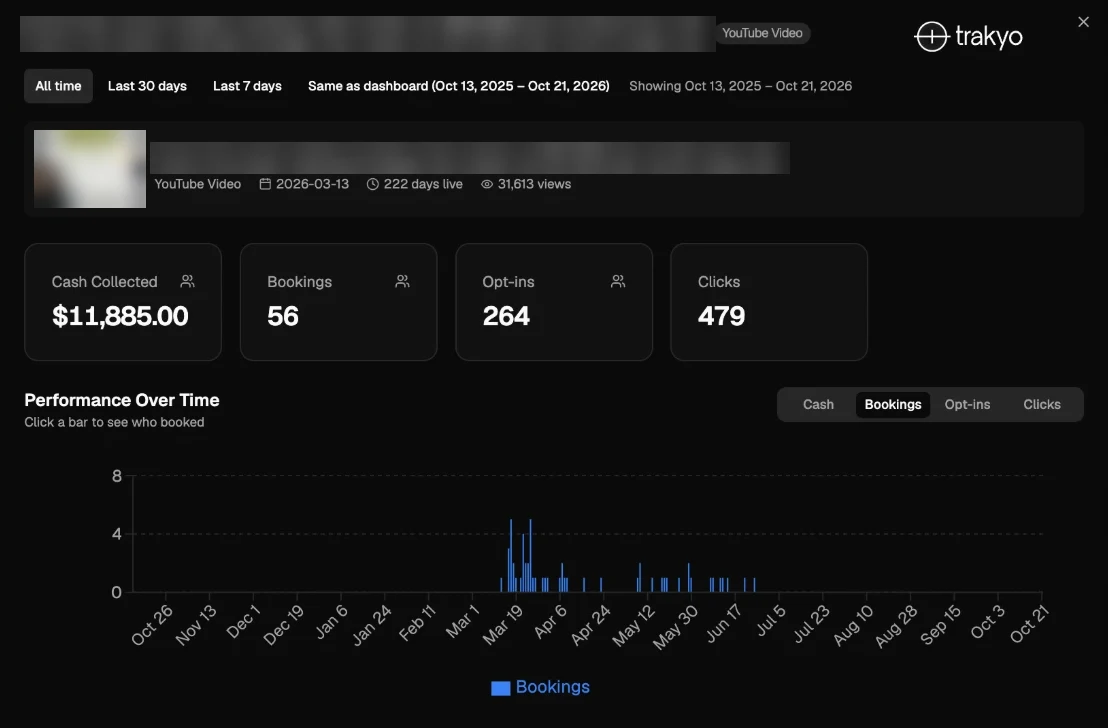
Task: Click the y-axis value 8
Action: (x=117, y=476)
